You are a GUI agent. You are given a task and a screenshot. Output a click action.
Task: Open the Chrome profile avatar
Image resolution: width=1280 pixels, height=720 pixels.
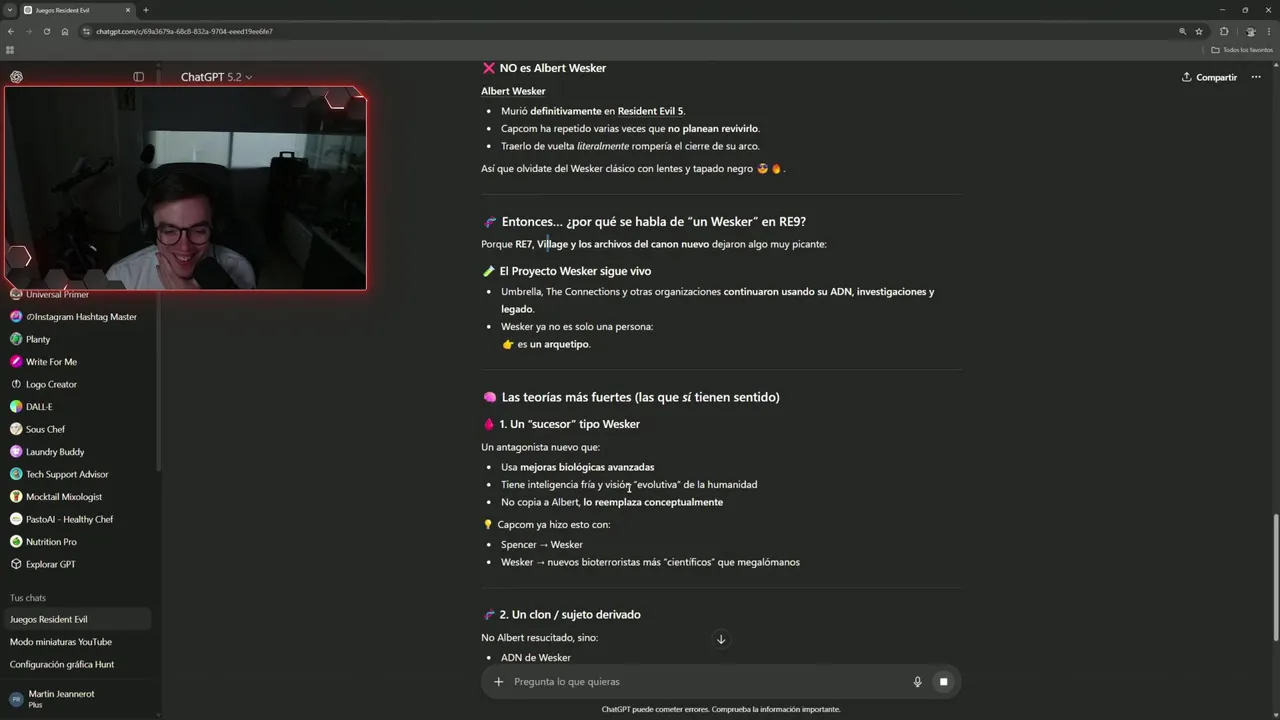1250,31
